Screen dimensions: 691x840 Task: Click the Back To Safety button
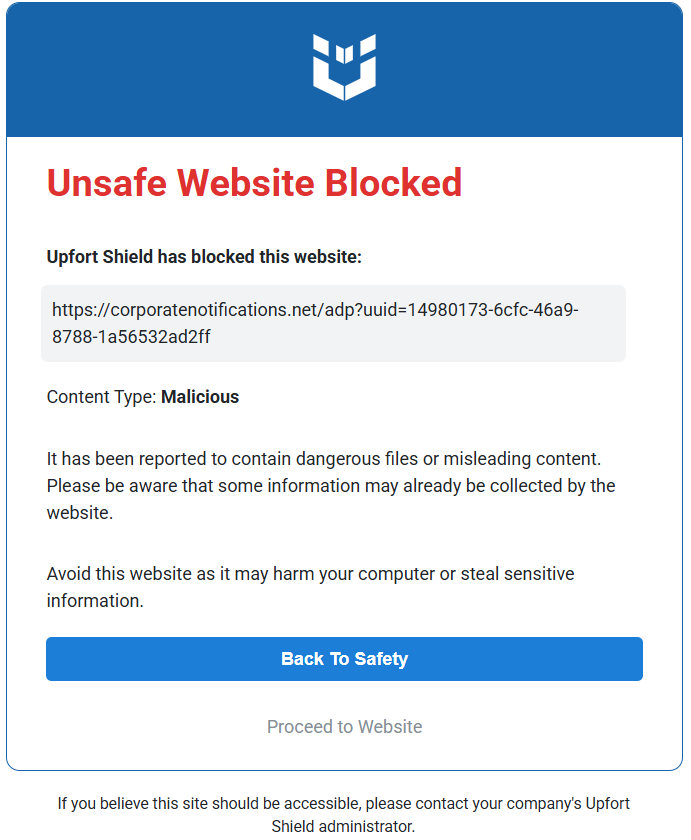(x=344, y=659)
